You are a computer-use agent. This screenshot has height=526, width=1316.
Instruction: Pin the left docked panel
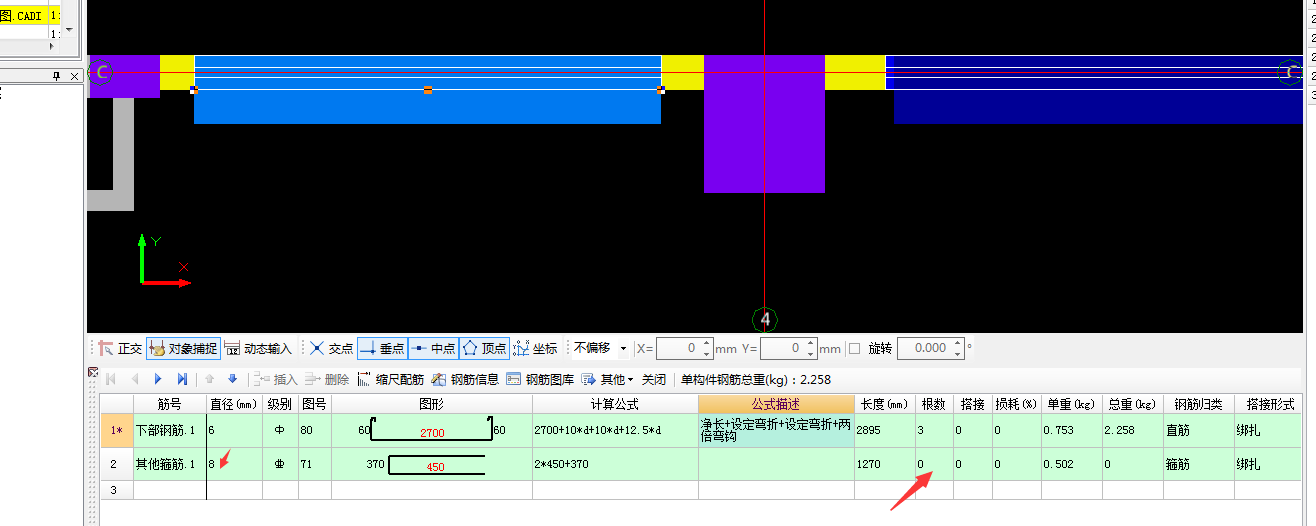click(56, 77)
